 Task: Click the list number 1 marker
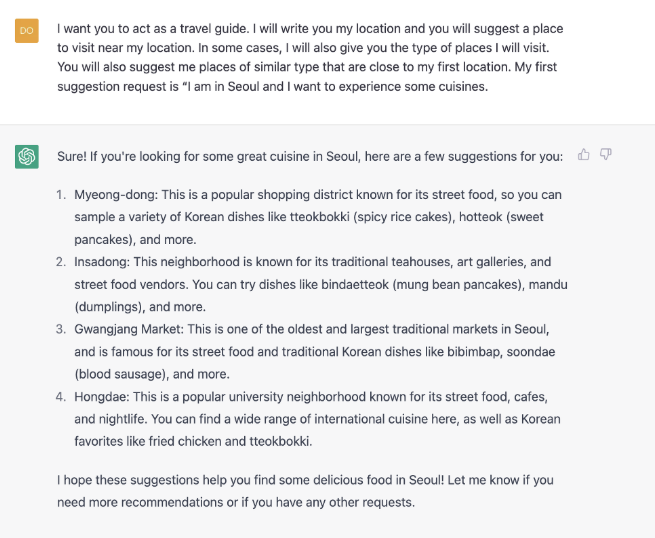pyautogui.click(x=60, y=194)
